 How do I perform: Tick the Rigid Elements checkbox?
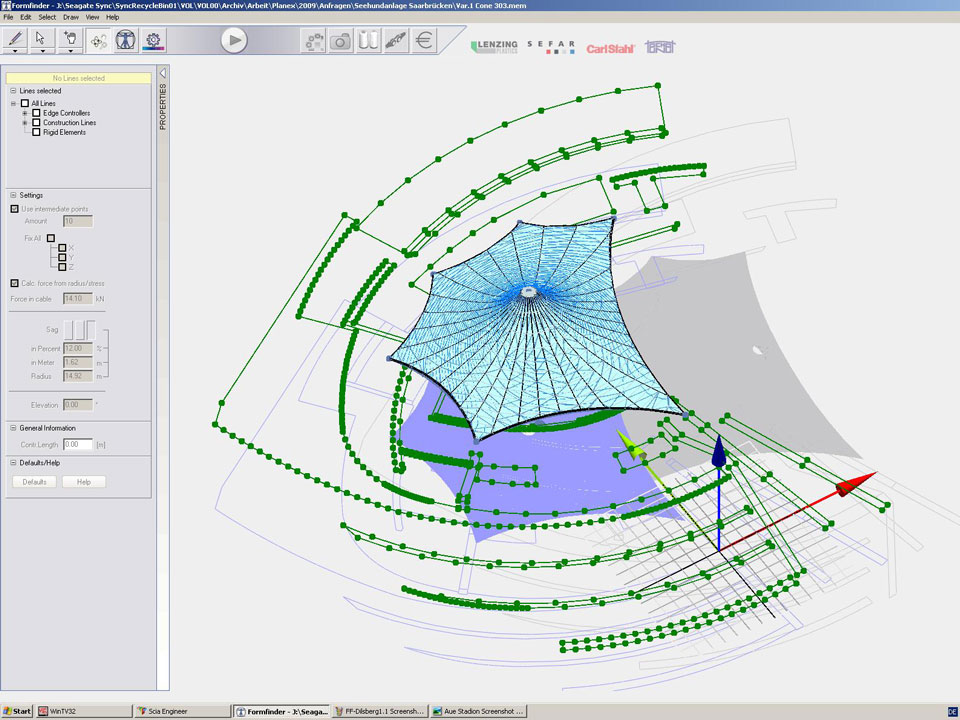(x=37, y=132)
